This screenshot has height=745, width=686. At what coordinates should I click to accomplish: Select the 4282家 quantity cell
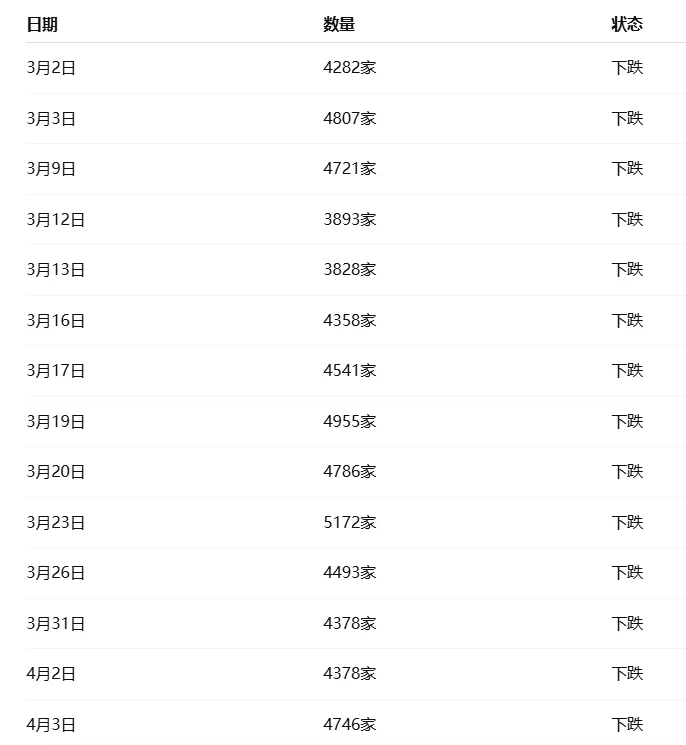(349, 68)
